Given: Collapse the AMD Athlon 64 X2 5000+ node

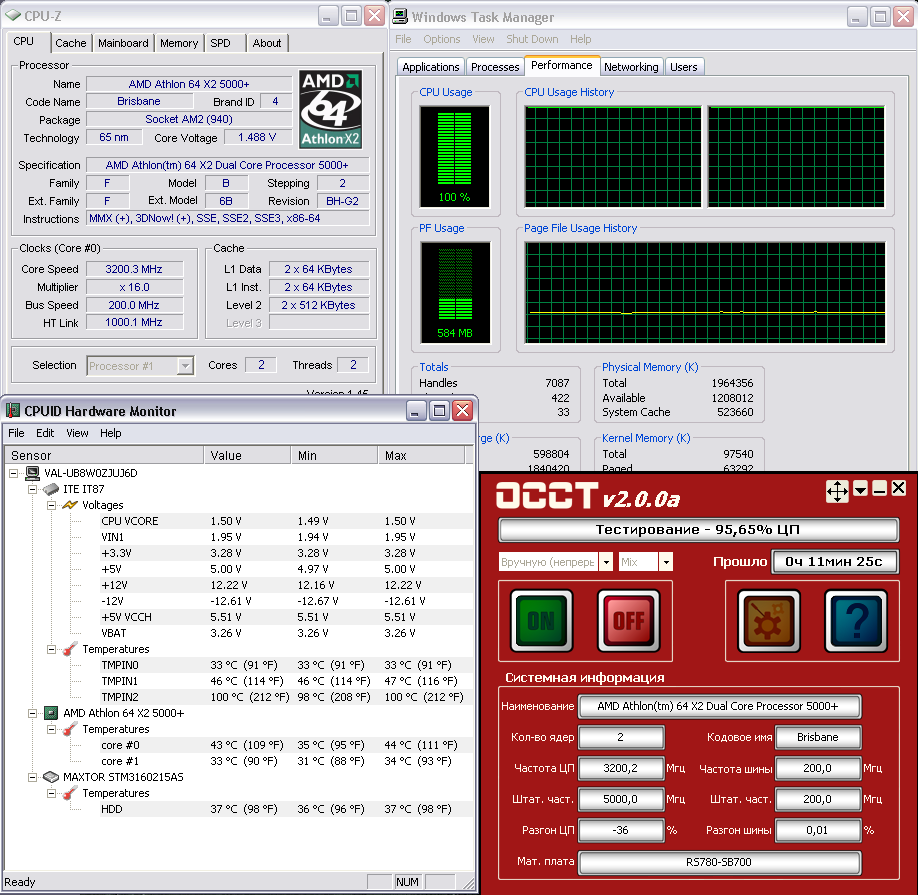Looking at the screenshot, I should [33, 713].
